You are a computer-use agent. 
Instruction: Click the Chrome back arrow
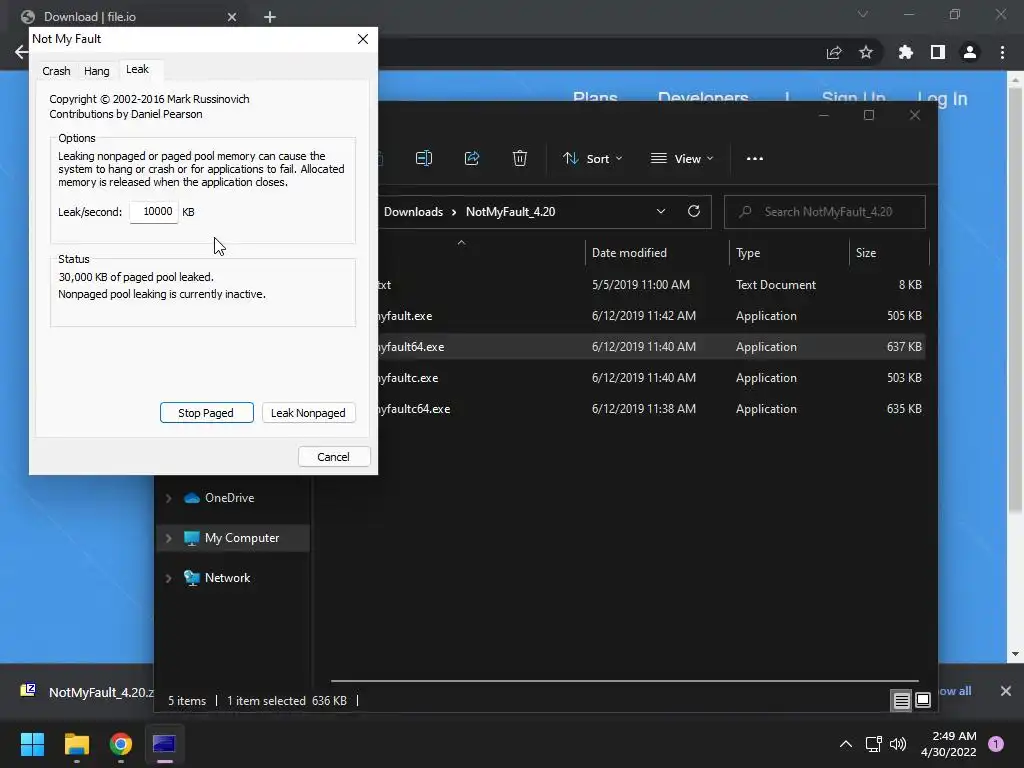click(x=21, y=52)
